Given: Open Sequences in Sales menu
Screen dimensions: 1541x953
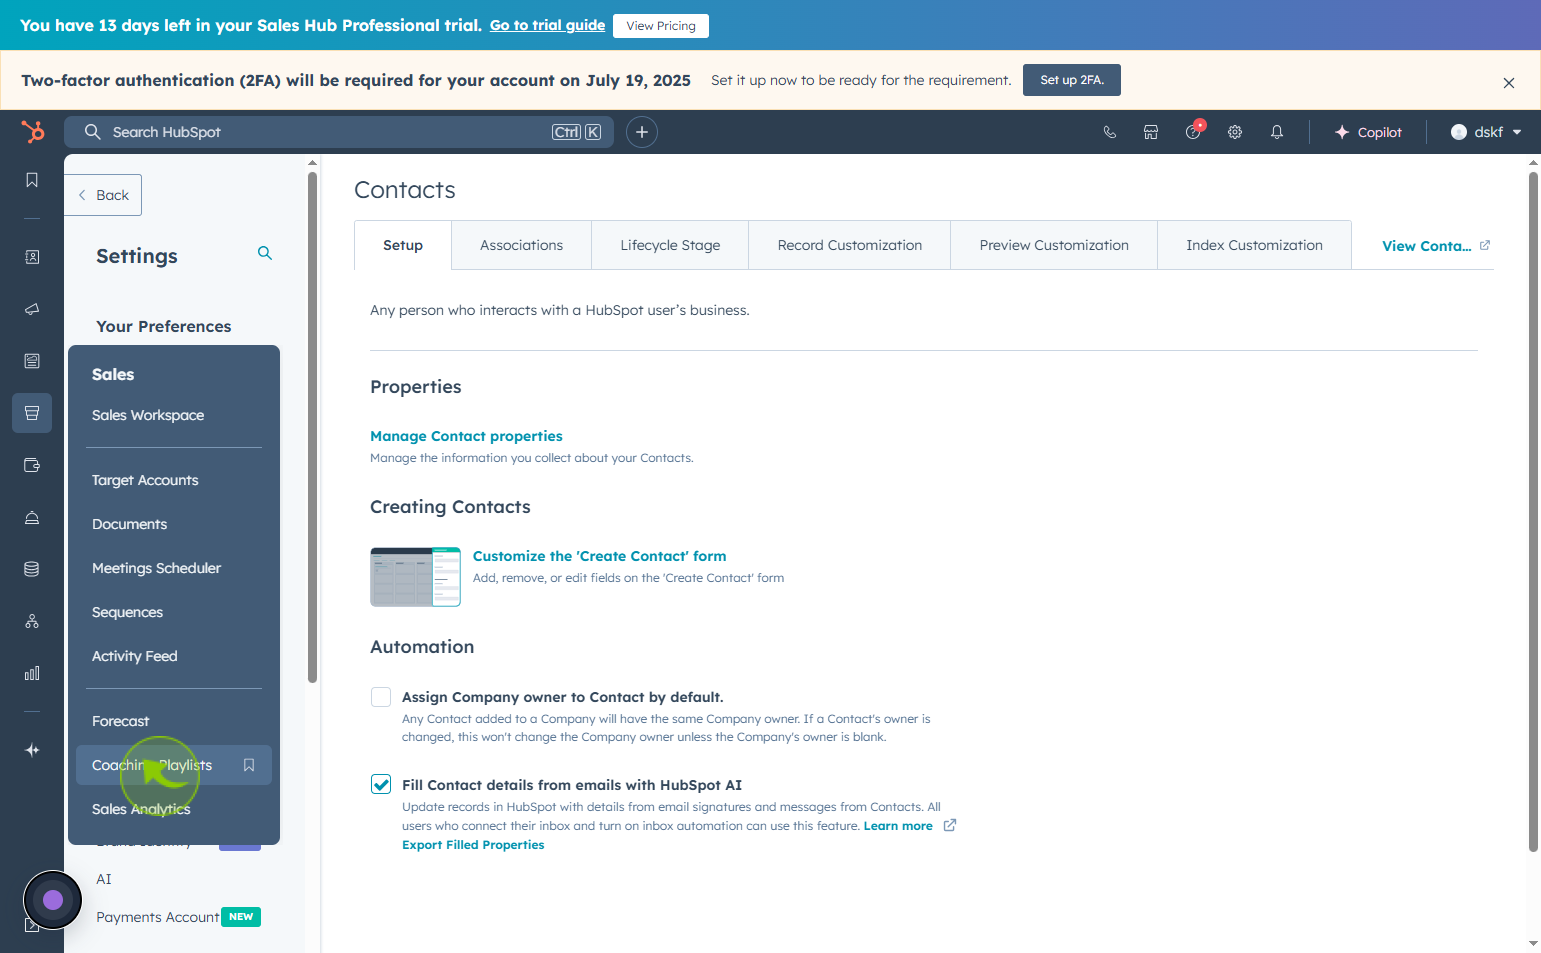Looking at the screenshot, I should pyautogui.click(x=127, y=612).
